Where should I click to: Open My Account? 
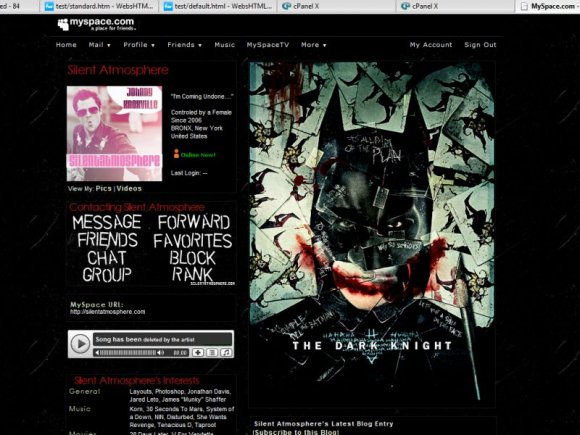(431, 45)
